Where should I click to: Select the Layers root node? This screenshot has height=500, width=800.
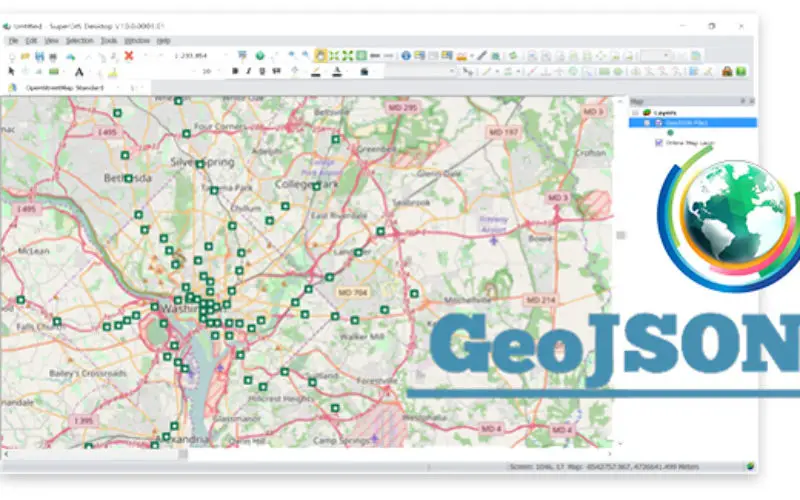click(666, 113)
